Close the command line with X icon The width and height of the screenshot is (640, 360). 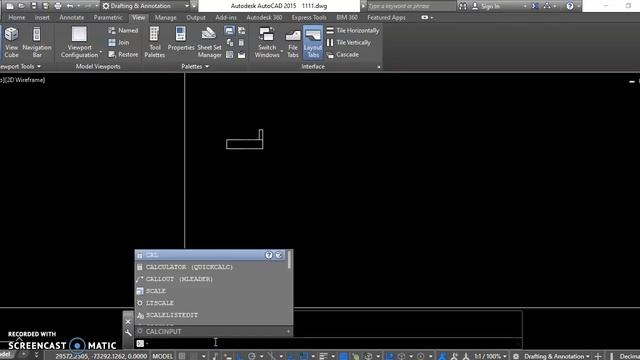[x=128, y=322]
